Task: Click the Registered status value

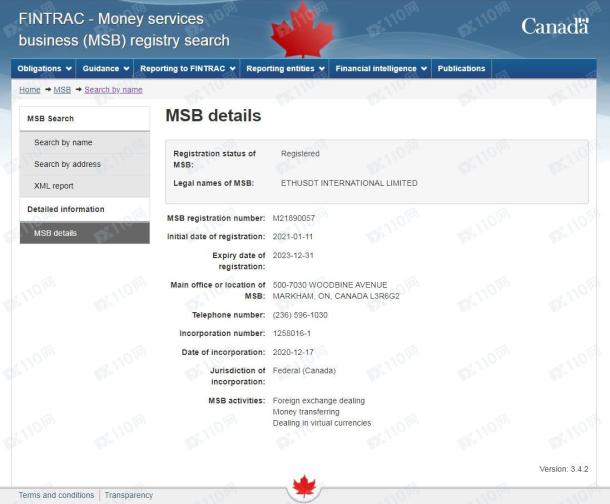Action: [x=300, y=154]
